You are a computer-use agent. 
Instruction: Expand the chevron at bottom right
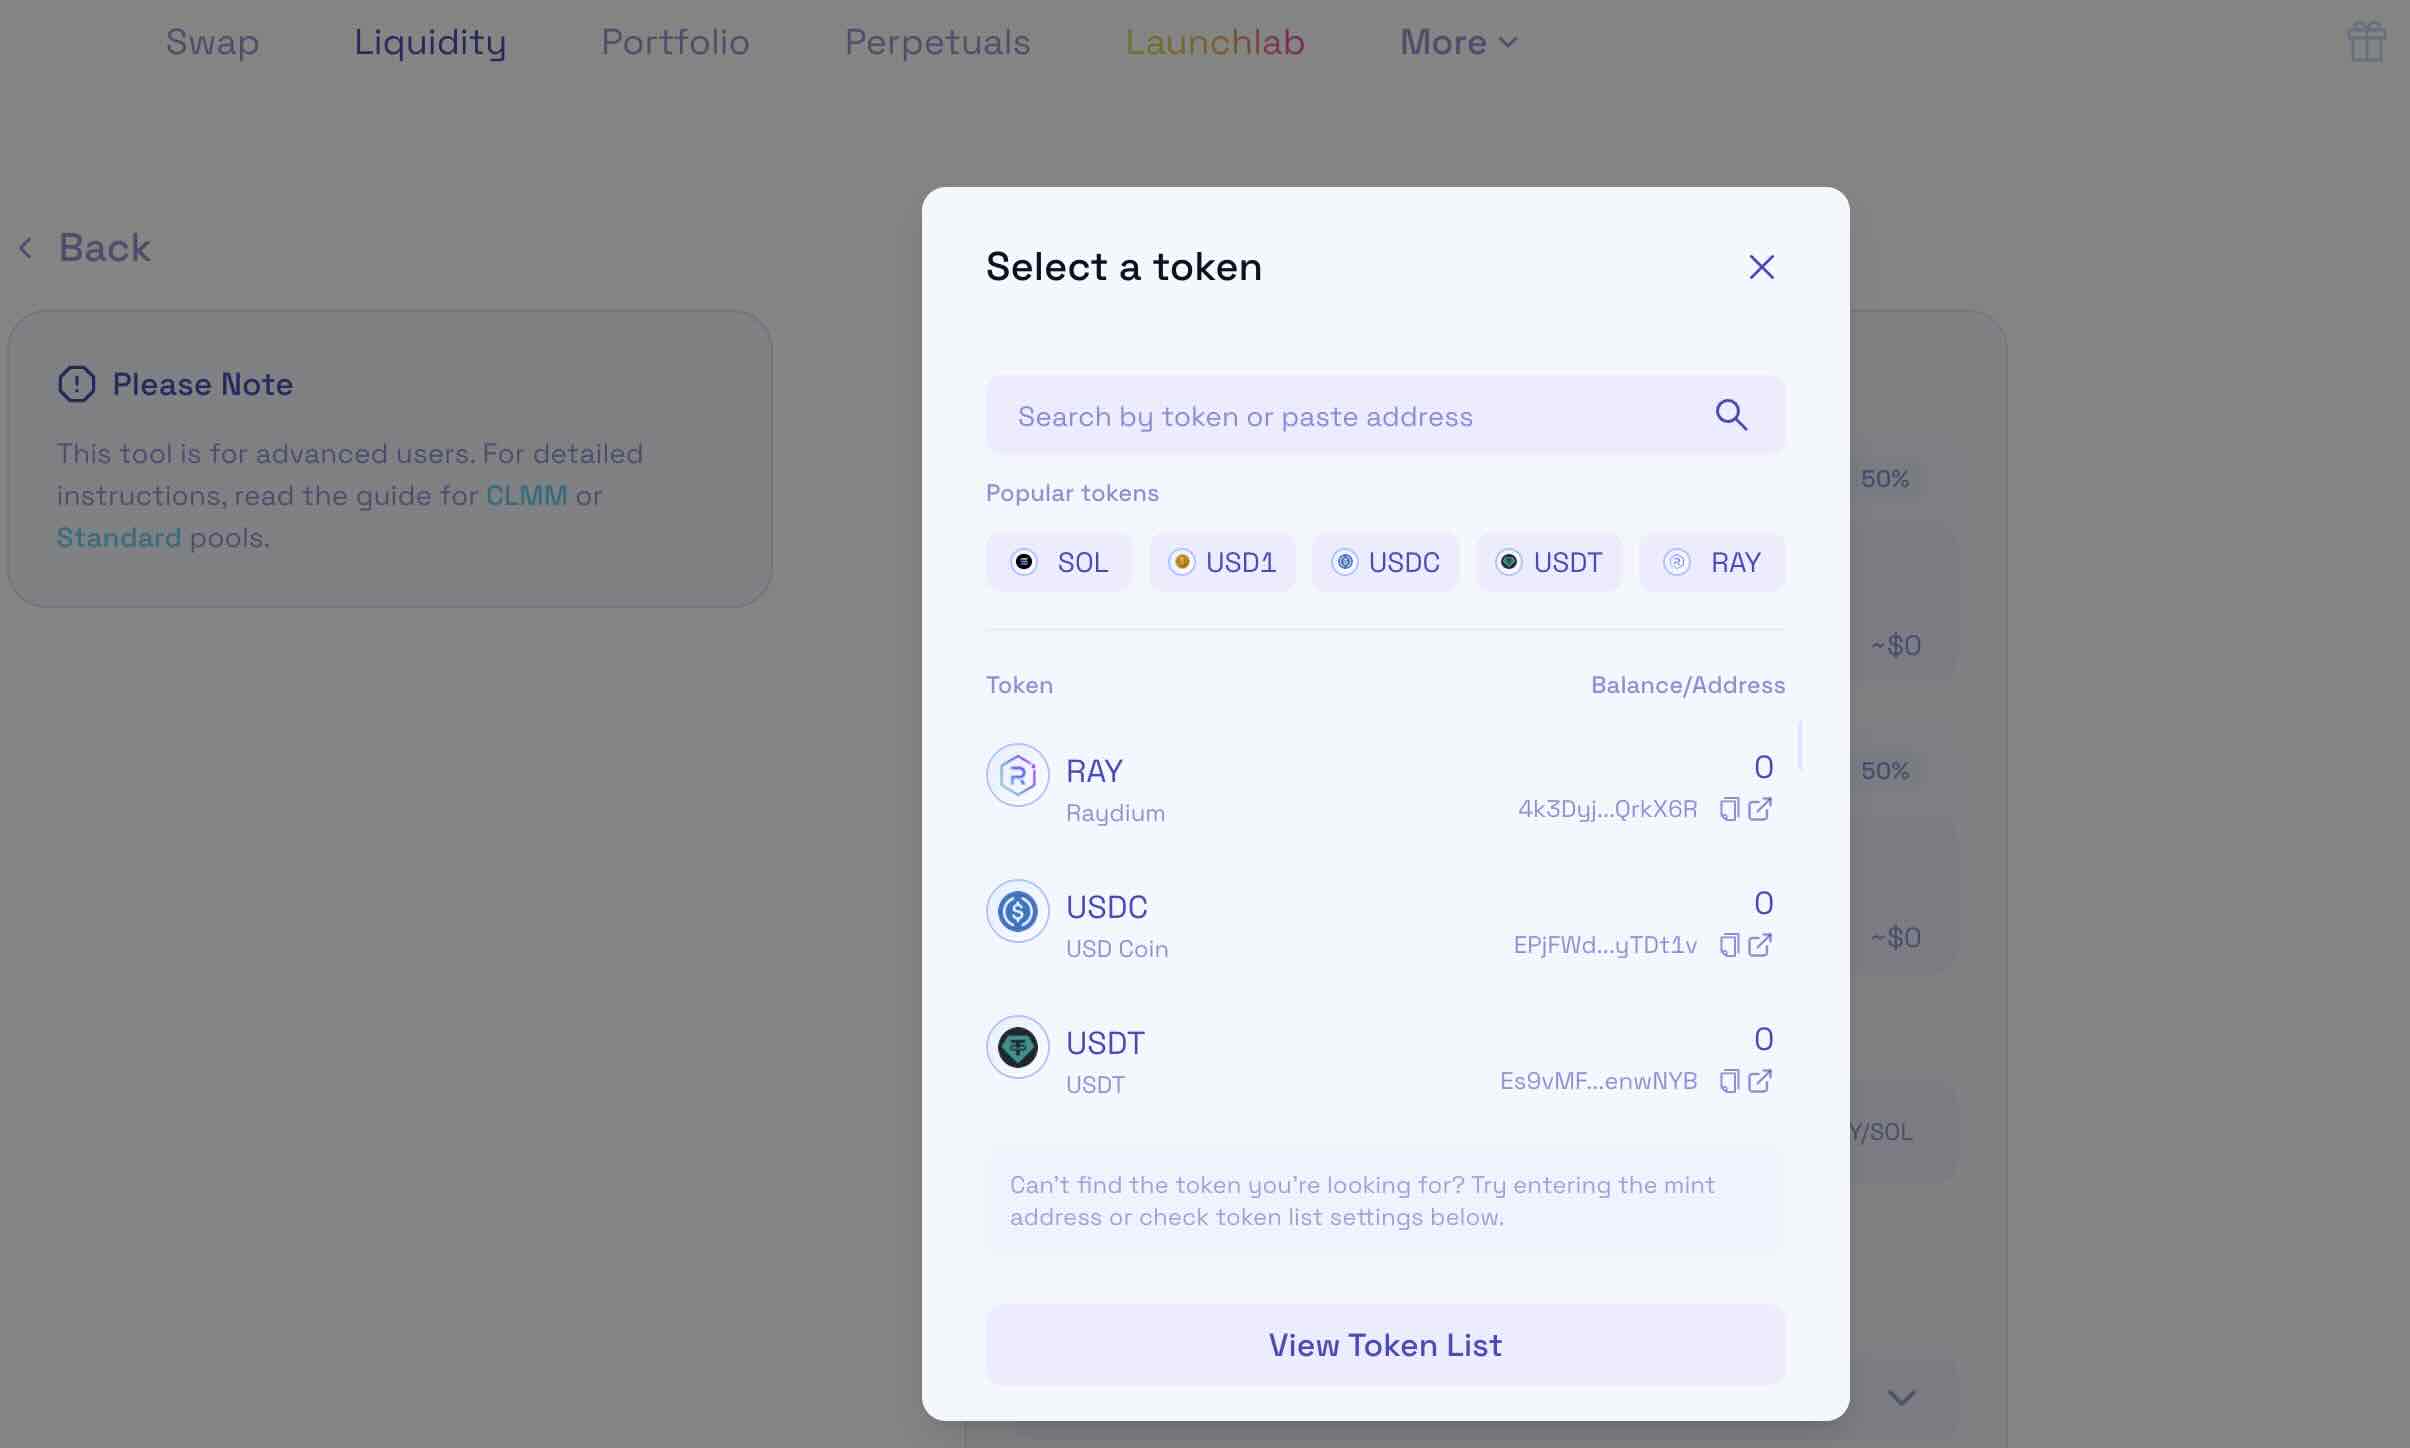click(1901, 1397)
